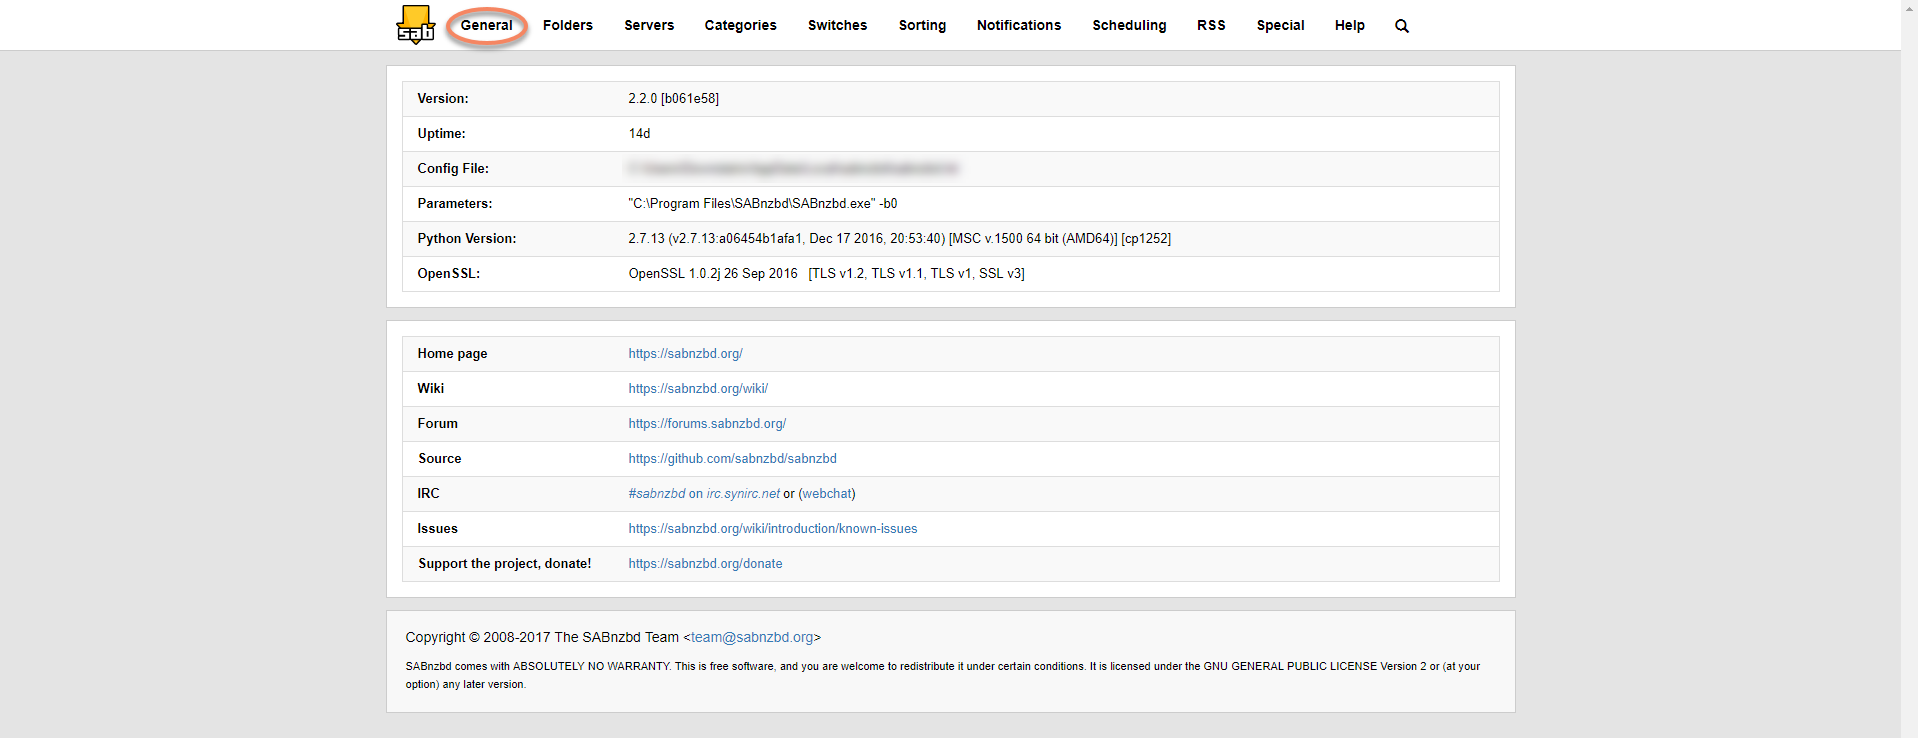This screenshot has height=738, width=1918.
Task: Open the Folders settings tab
Action: coord(568,25)
